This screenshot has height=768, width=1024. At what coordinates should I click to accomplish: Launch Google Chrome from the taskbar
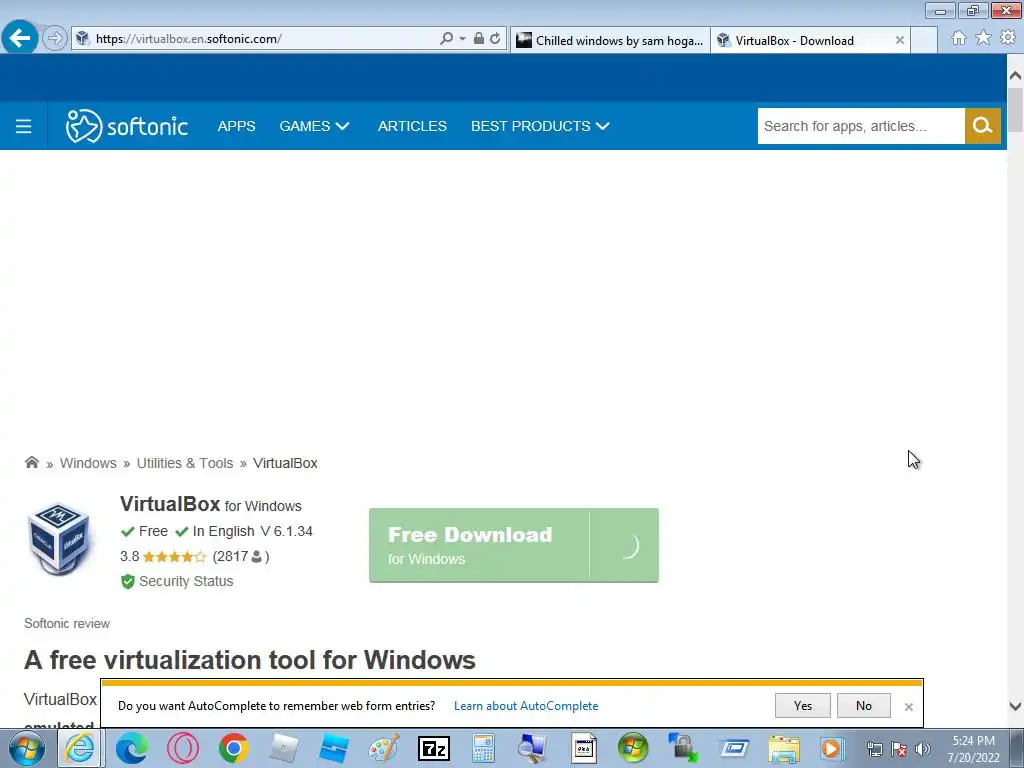click(234, 748)
